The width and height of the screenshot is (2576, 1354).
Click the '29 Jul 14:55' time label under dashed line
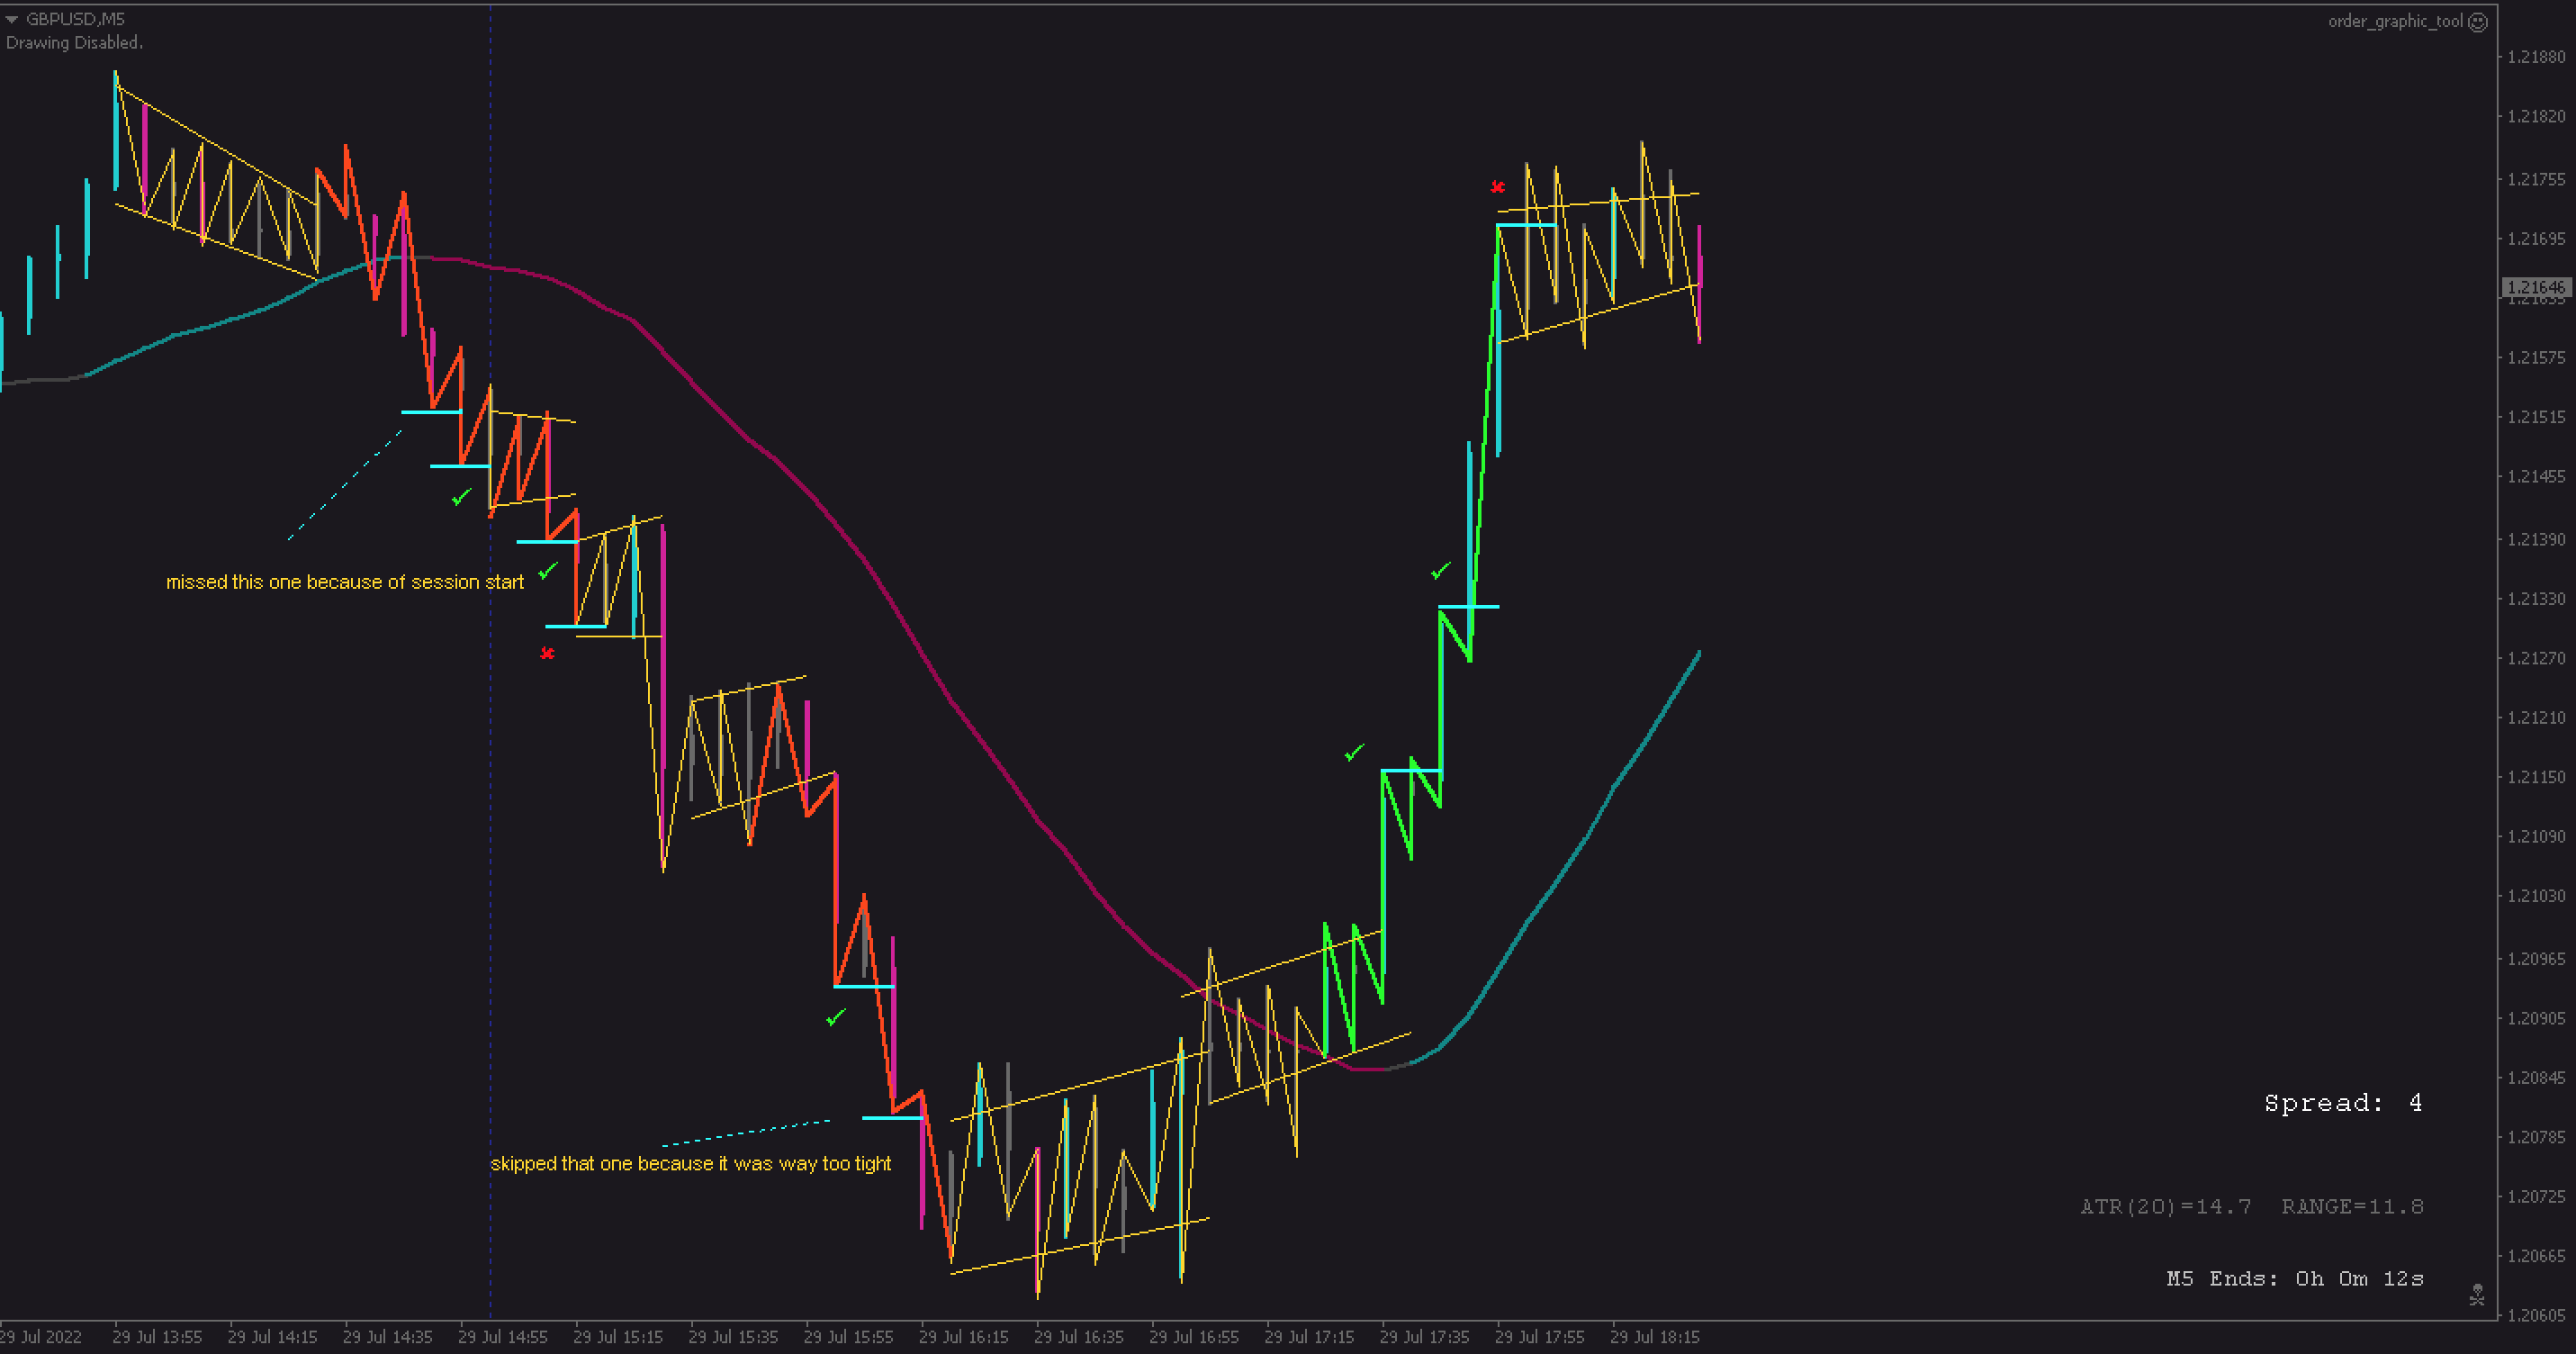click(x=502, y=1337)
